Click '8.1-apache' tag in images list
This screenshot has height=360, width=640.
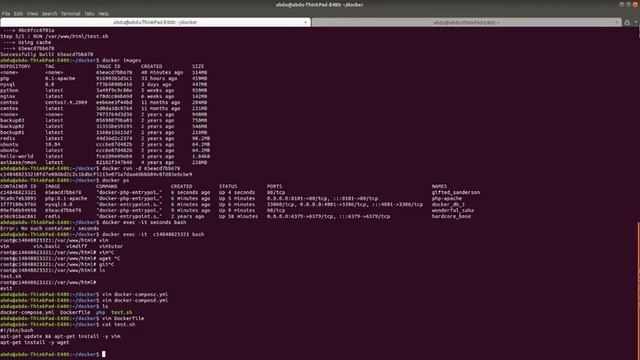[x=60, y=78]
